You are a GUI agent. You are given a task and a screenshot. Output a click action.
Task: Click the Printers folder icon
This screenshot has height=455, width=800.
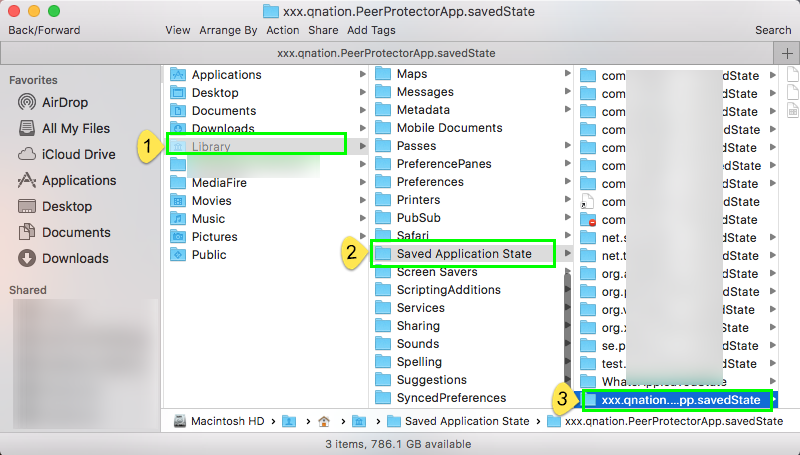pyautogui.click(x=383, y=200)
